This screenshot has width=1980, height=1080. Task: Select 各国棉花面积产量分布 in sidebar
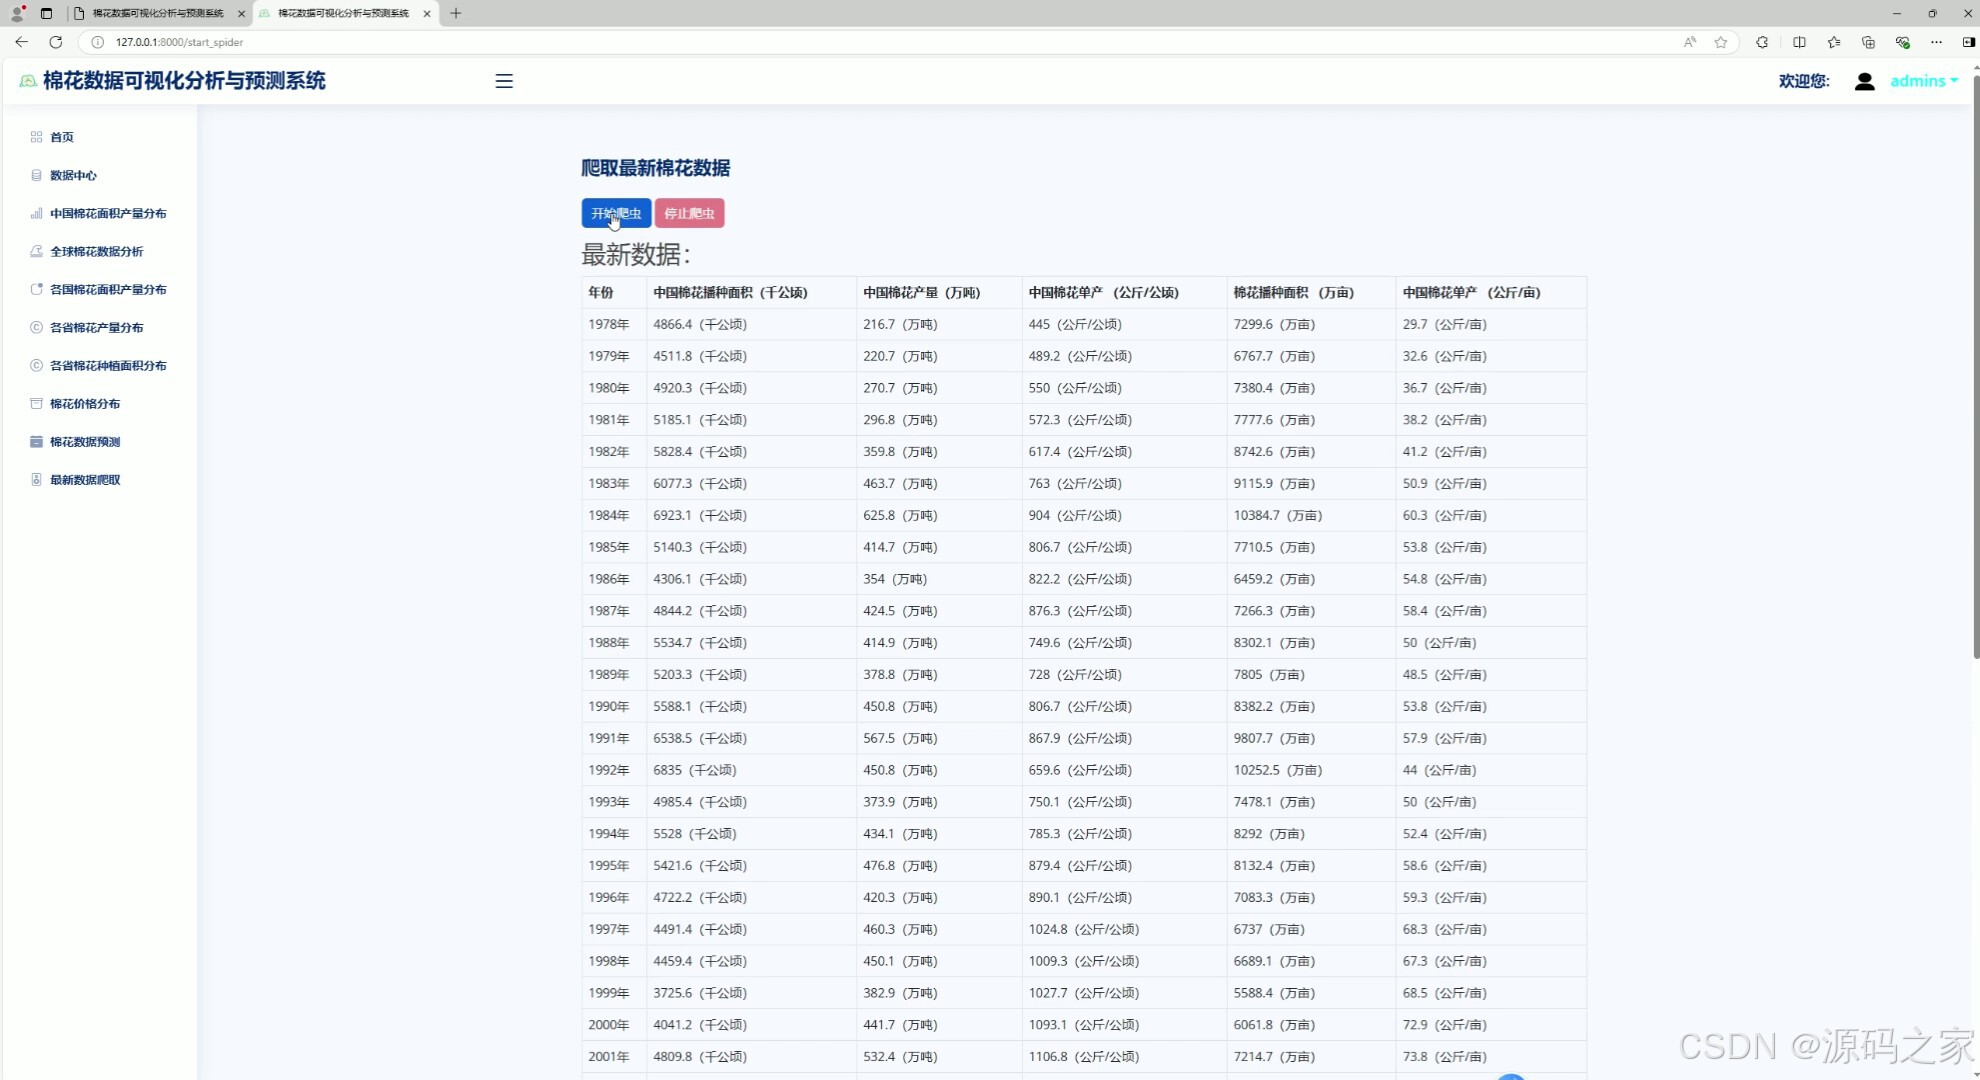point(108,289)
